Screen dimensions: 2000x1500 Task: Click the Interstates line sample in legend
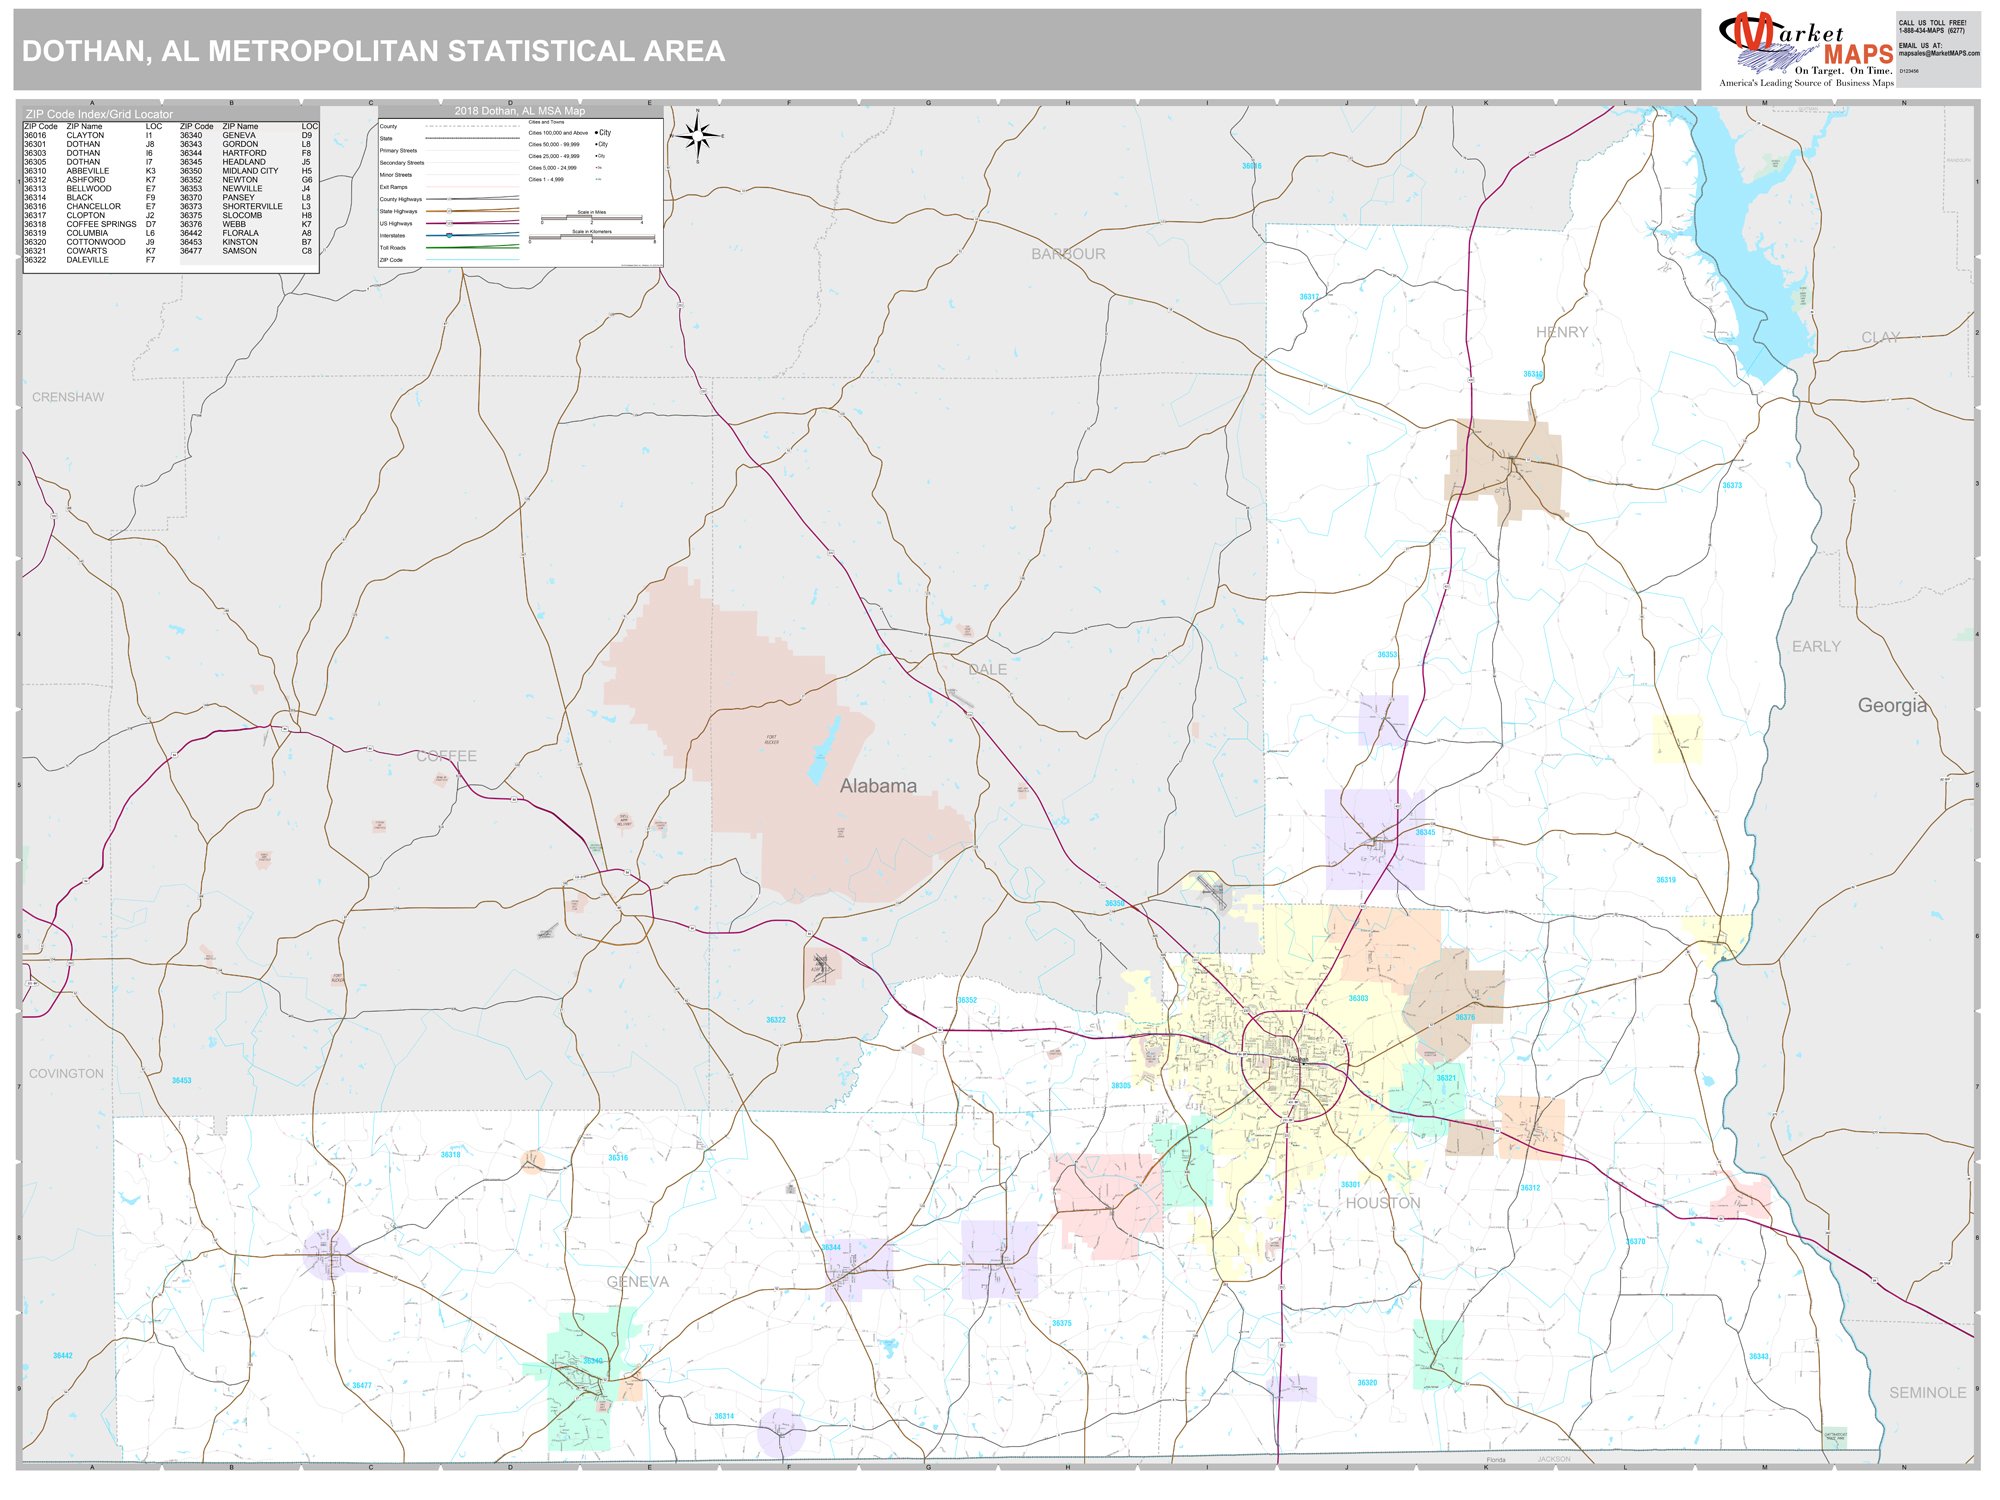(472, 236)
